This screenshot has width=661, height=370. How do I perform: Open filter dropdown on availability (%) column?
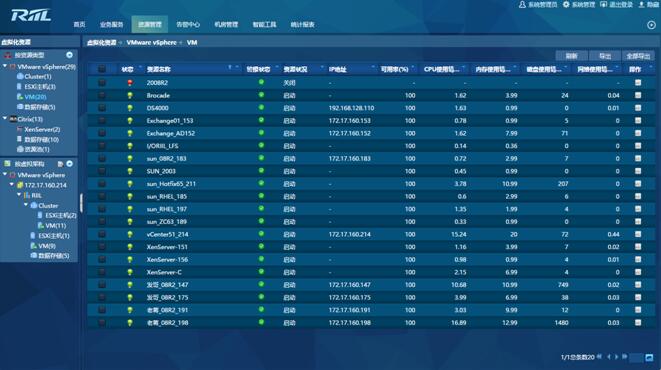click(x=413, y=67)
